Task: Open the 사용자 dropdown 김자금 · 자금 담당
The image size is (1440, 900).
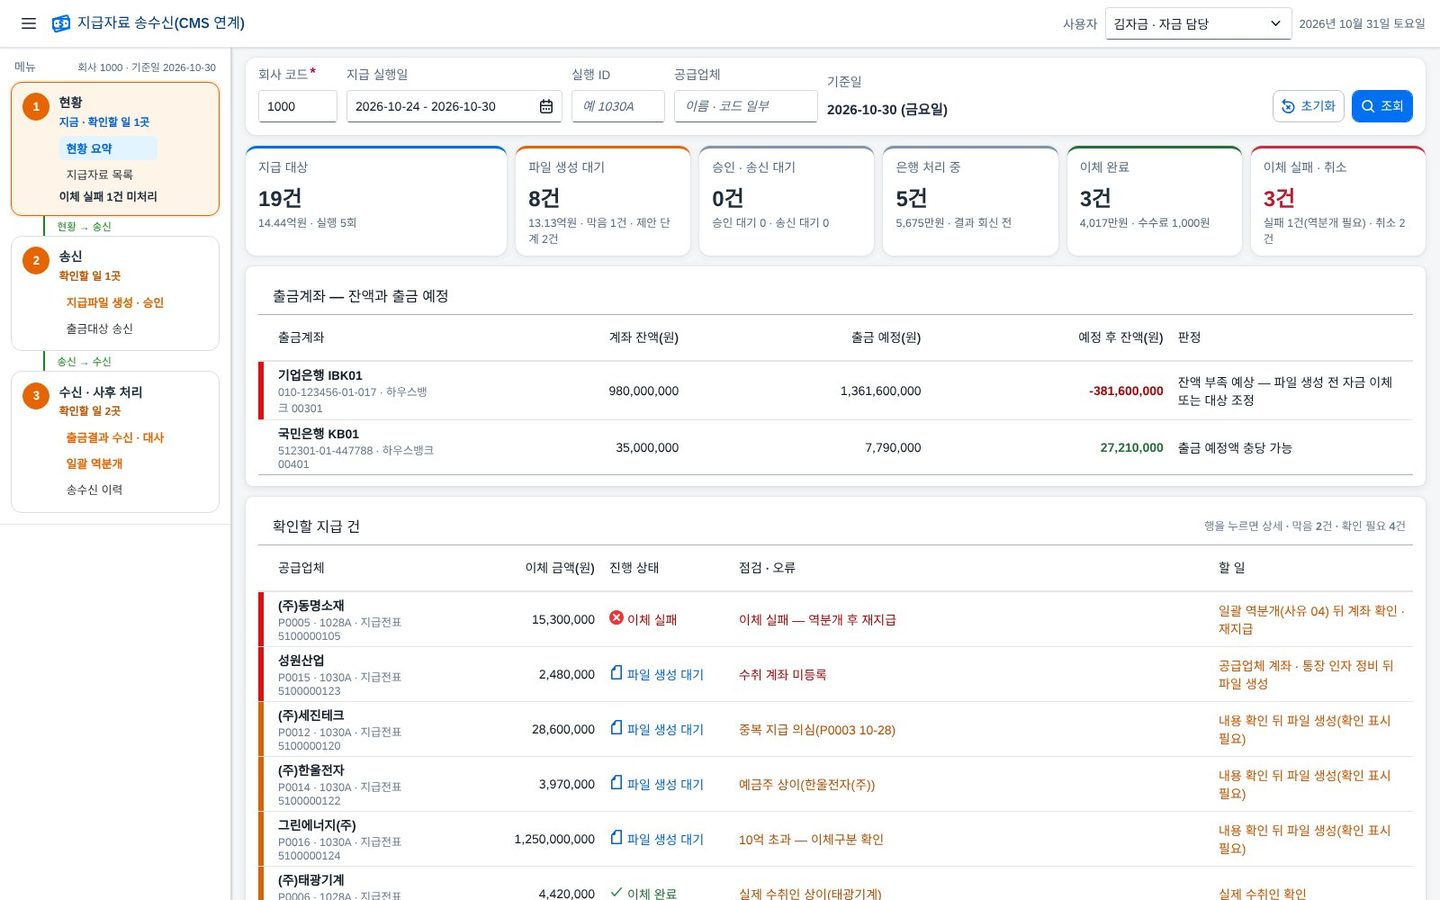Action: pos(1198,23)
